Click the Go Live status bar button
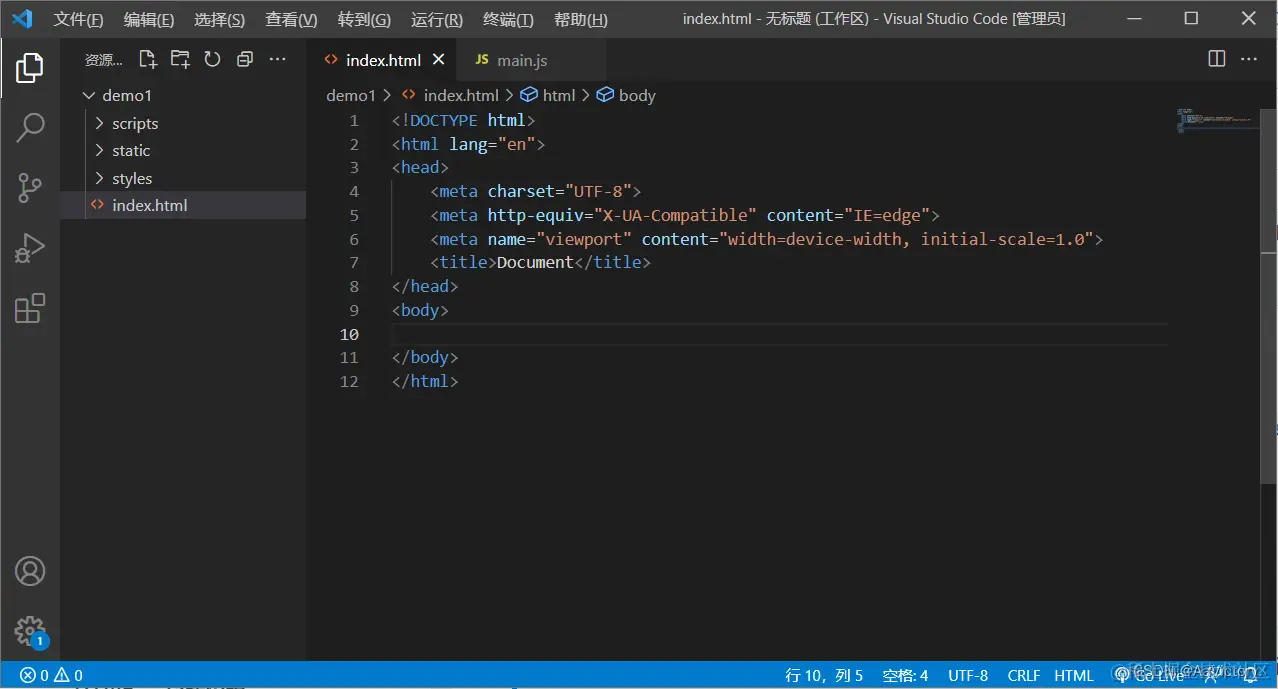This screenshot has height=689, width=1278. pos(1150,675)
